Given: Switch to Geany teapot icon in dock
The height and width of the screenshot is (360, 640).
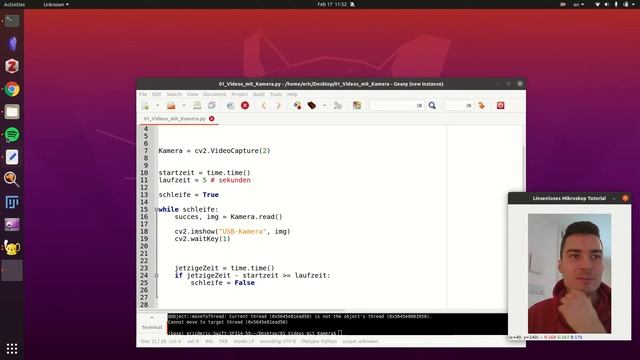Looking at the screenshot, I should pyautogui.click(x=12, y=248).
